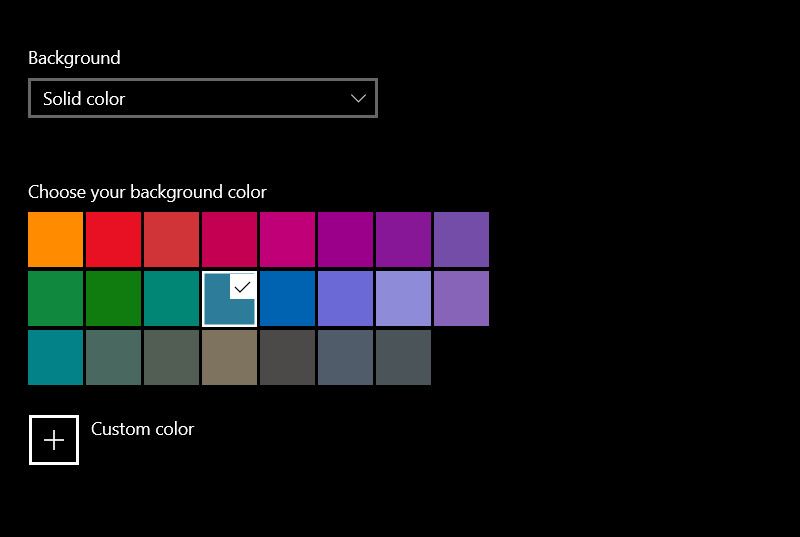Click the dropdown chevron arrow for Background
Screen dimensions: 800x537
358,98
